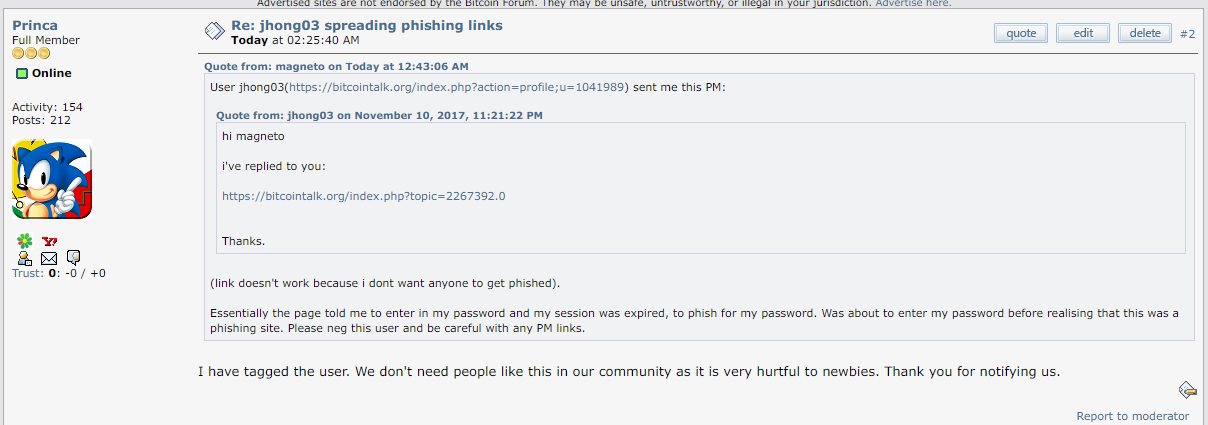Viewport: 1208px width, 425px height.
Task: View Princa's profile via the person icon
Action: [x=25, y=258]
